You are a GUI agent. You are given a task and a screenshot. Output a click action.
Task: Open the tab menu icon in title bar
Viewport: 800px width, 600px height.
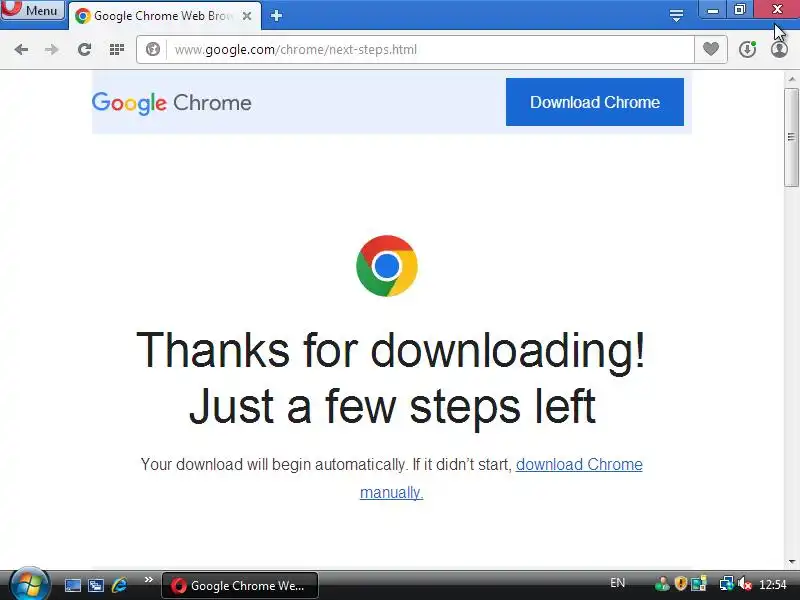676,16
